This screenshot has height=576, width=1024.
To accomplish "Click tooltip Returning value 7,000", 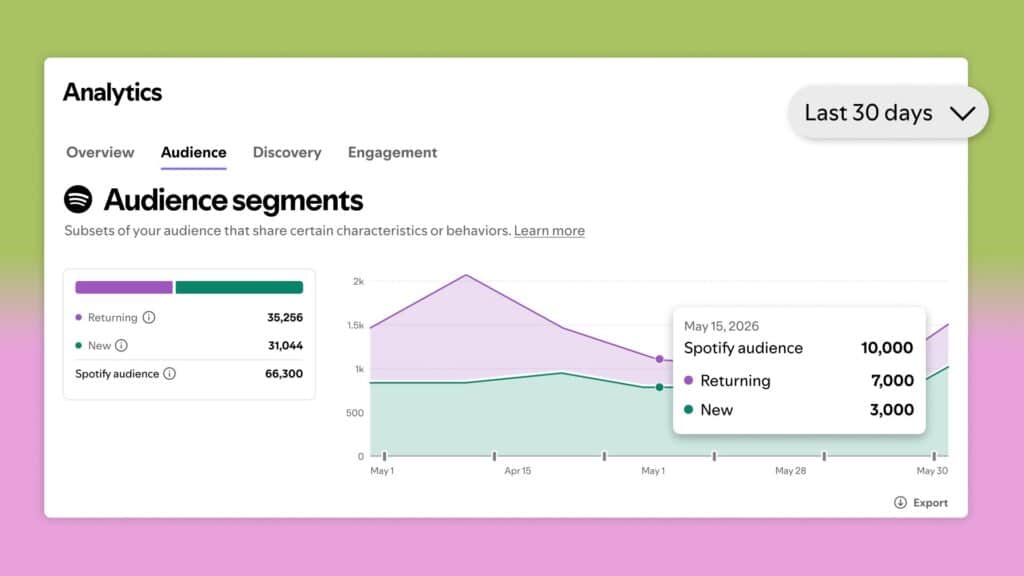I will point(892,381).
